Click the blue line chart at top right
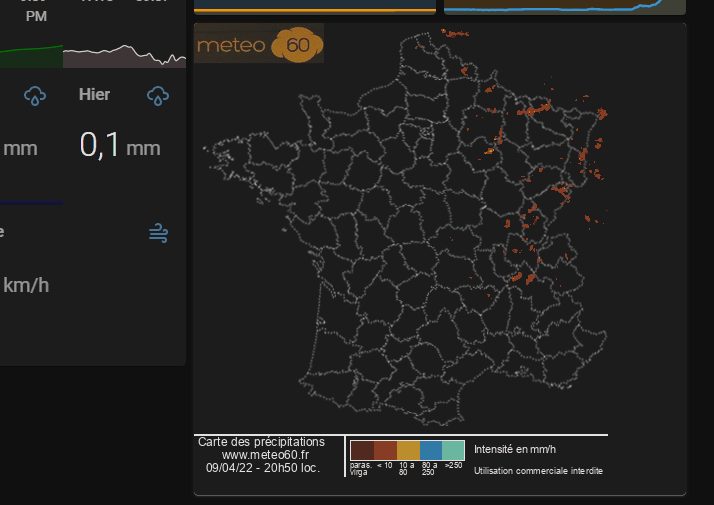This screenshot has height=505, width=714. [564, 7]
